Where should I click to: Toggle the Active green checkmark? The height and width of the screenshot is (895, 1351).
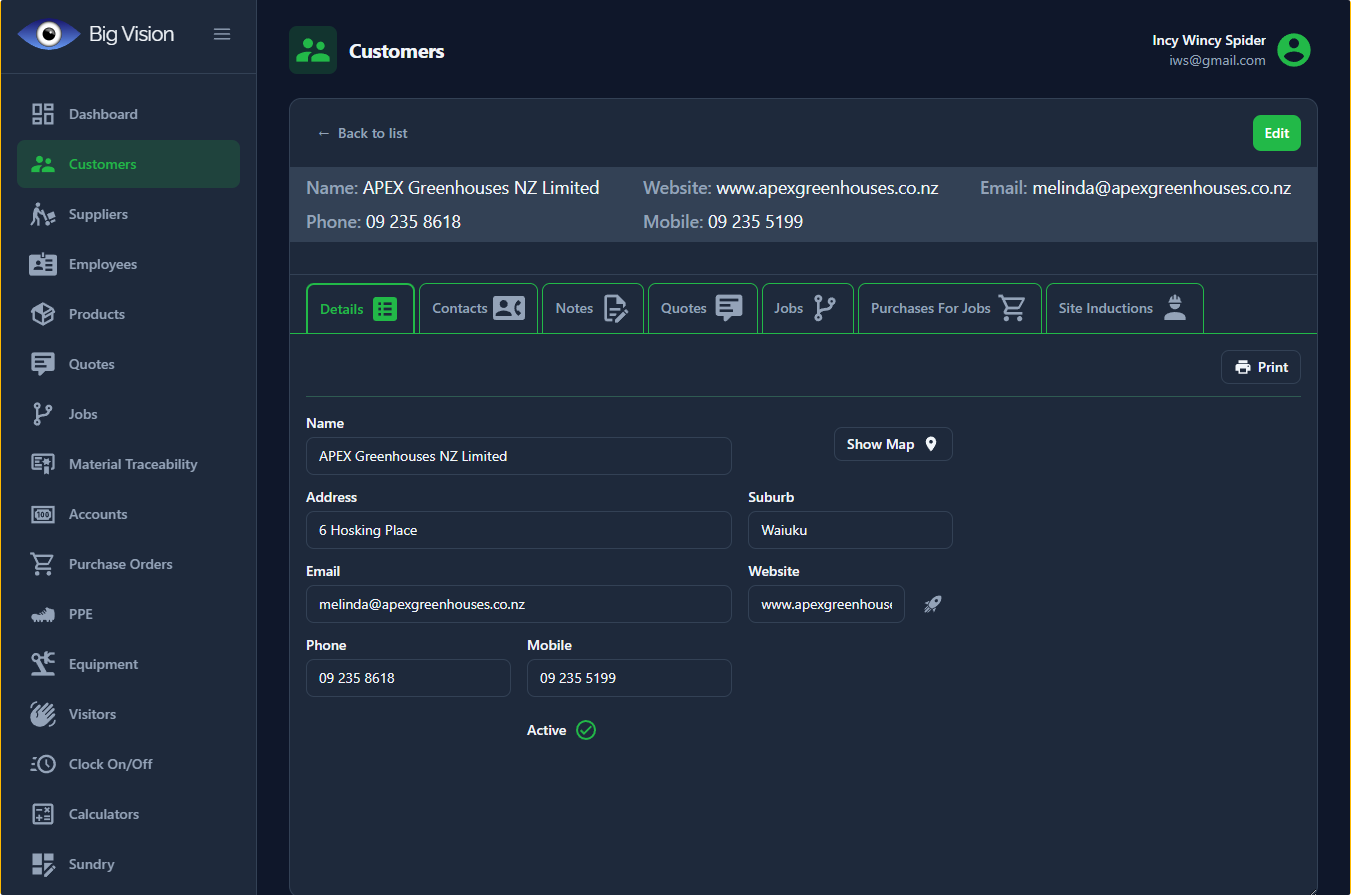(586, 730)
